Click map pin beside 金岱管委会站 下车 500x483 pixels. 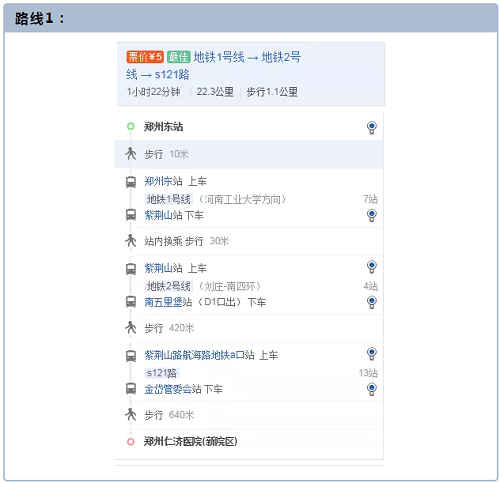pyautogui.click(x=371, y=389)
